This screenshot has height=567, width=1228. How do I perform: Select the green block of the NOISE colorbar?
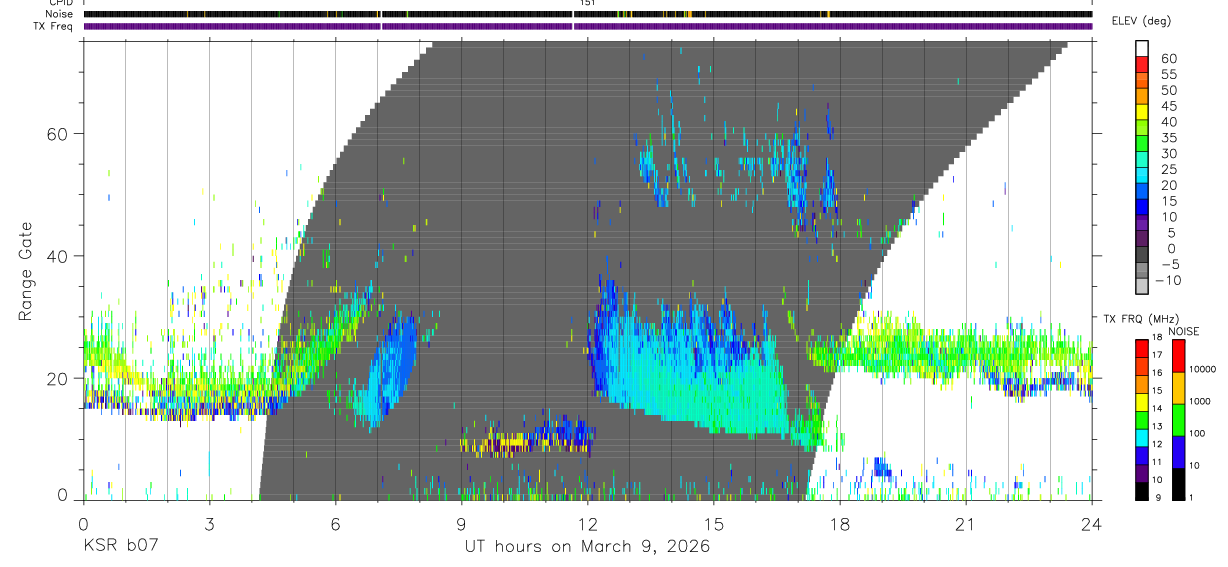click(x=1181, y=420)
